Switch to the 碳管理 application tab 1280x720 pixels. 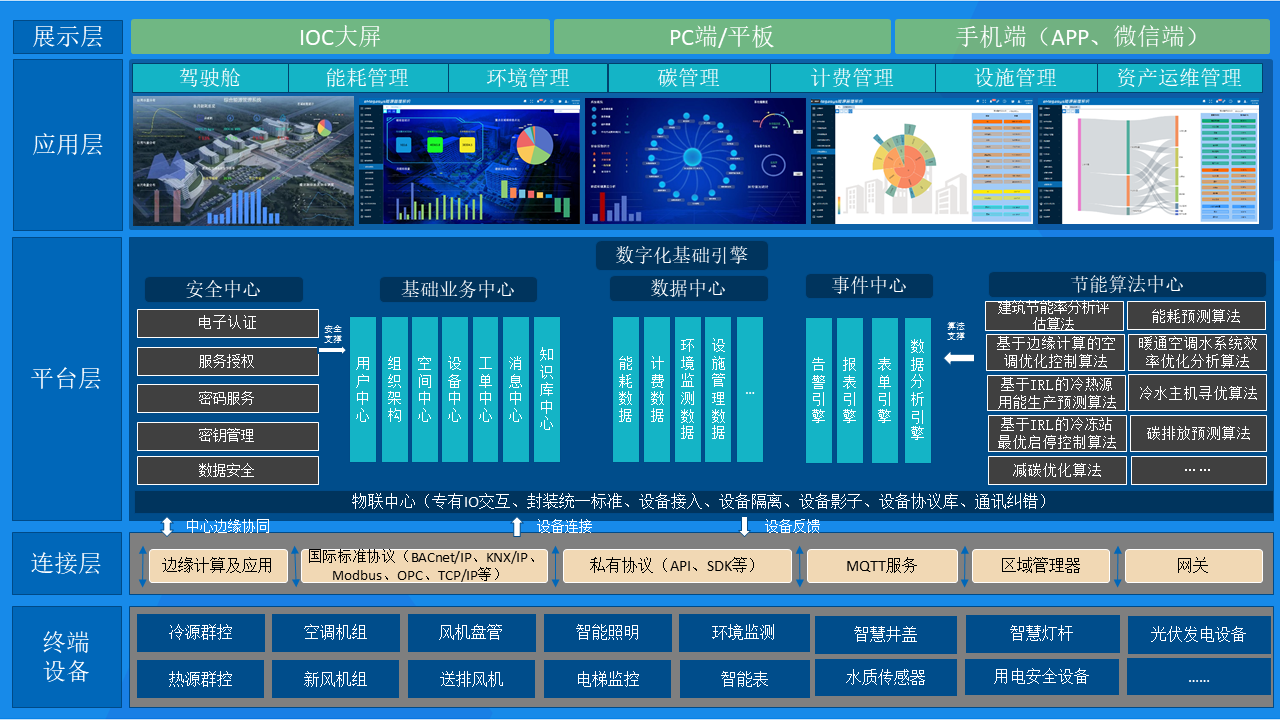pos(688,77)
